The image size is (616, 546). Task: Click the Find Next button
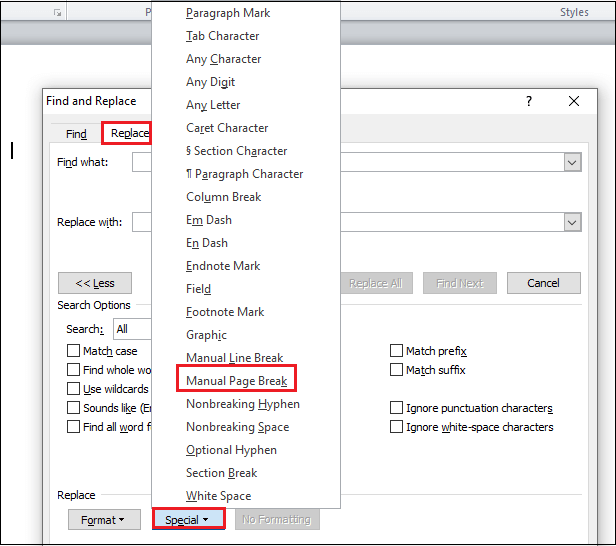tap(460, 283)
